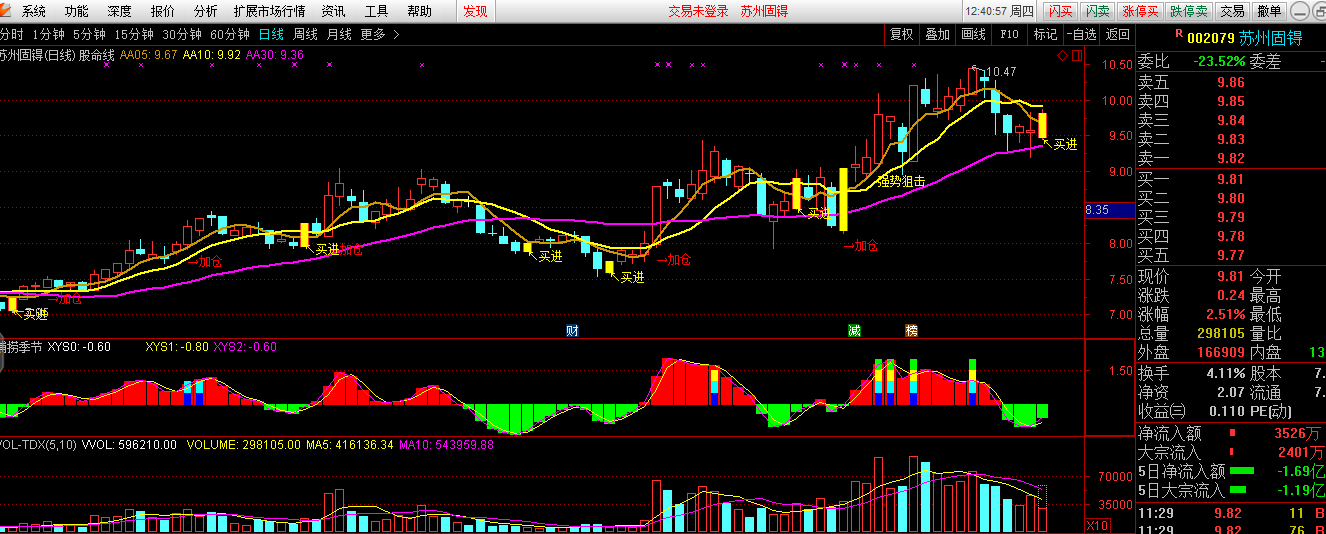The height and width of the screenshot is (534, 1326).
Task: Click the X10 volume scale label
Action: (x=1097, y=525)
